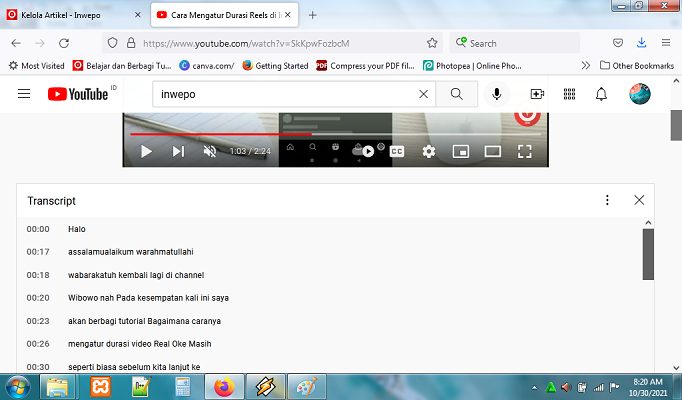682x400 pixels.
Task: Open XAMPP from taskbar
Action: click(x=100, y=387)
